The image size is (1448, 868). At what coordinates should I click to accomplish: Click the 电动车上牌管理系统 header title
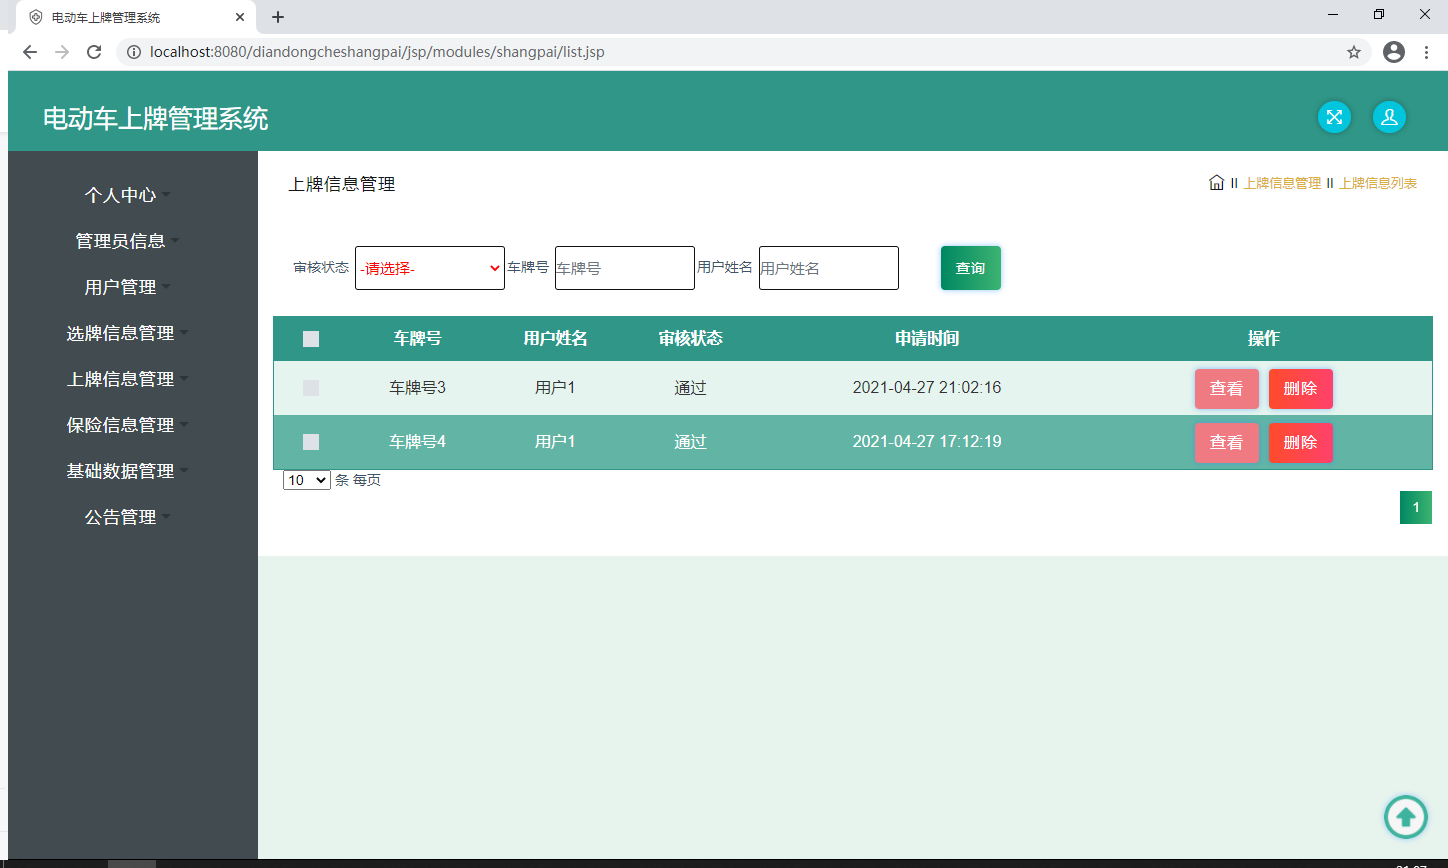[156, 119]
